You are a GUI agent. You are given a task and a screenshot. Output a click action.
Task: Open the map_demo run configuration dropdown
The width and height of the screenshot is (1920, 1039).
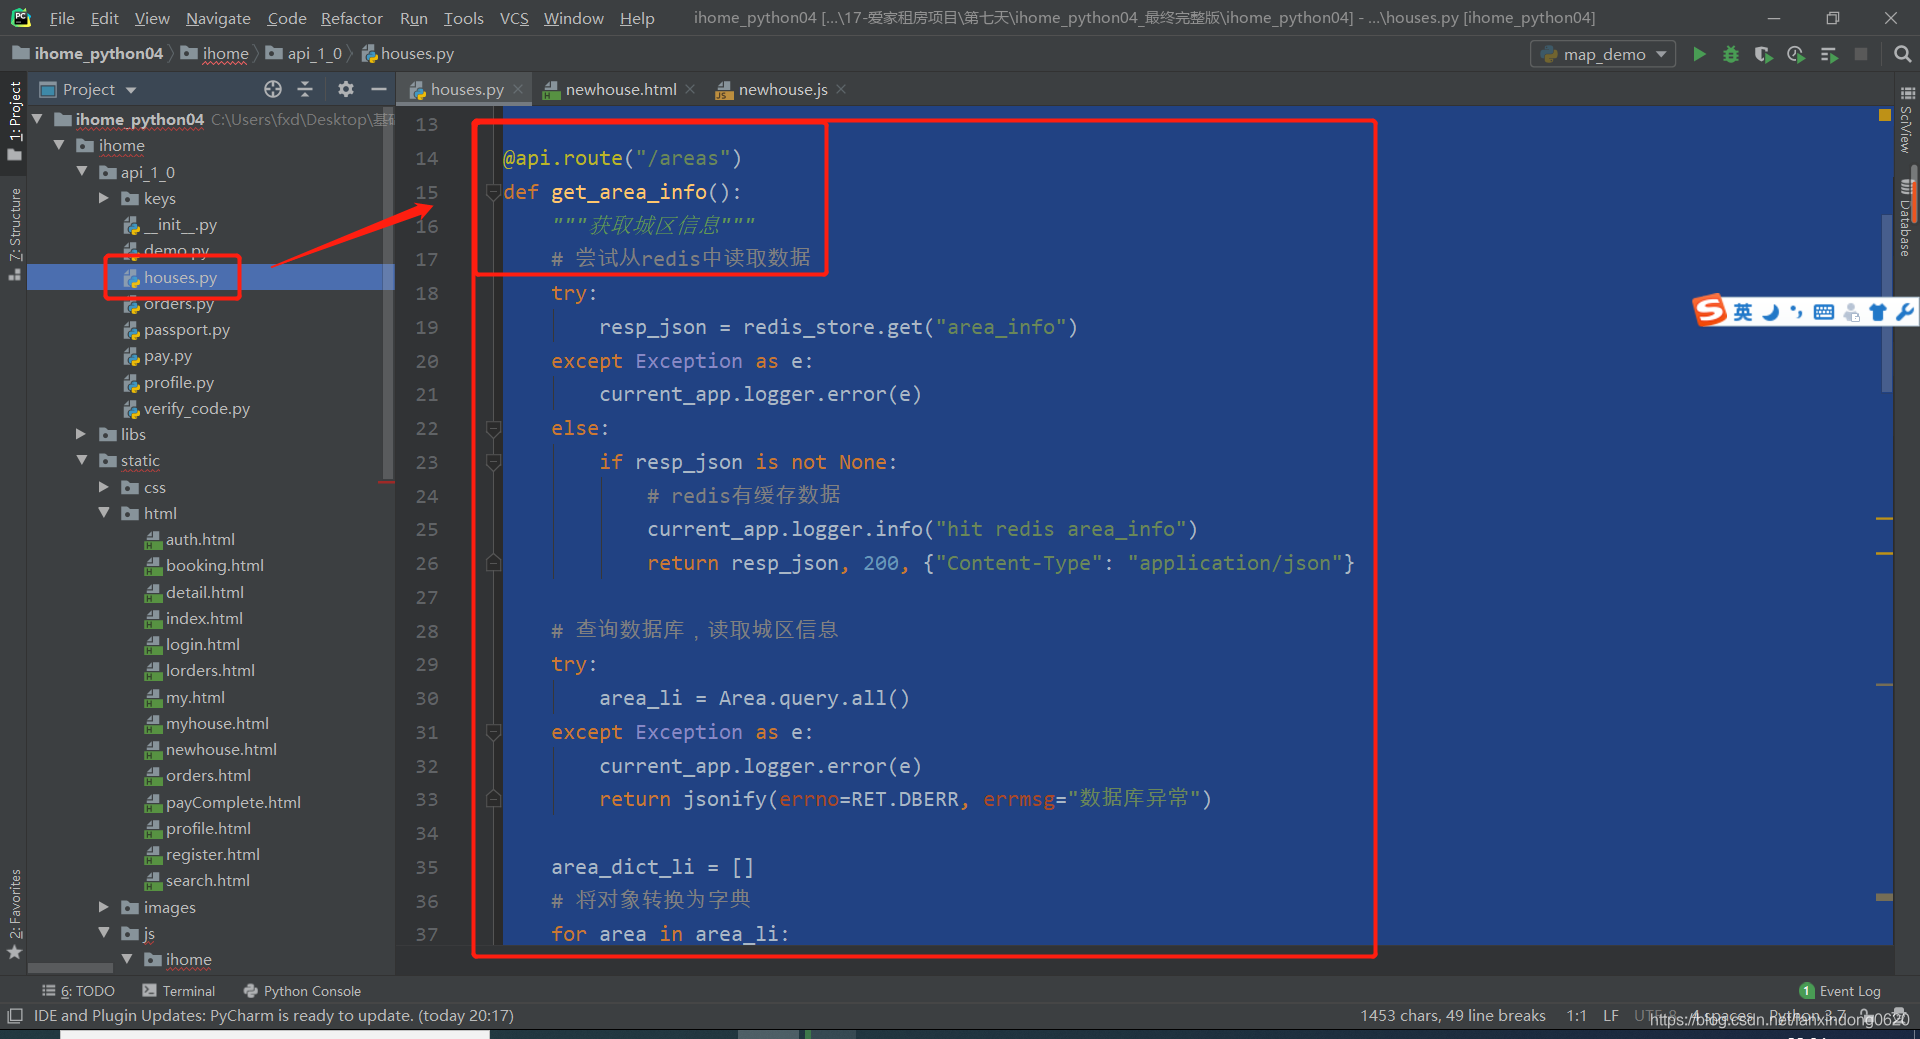pos(1603,54)
